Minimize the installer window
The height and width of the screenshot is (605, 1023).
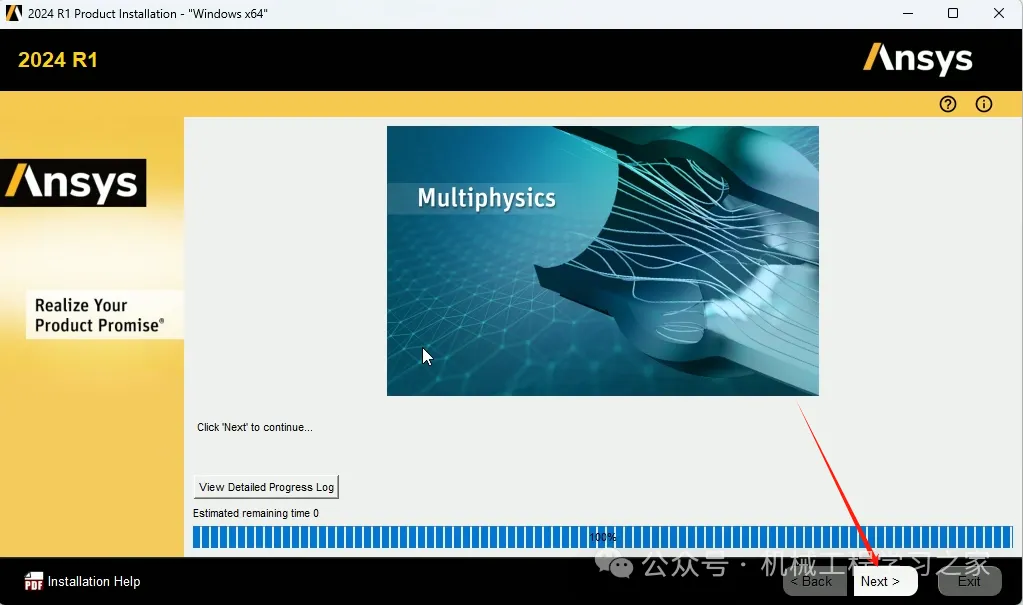click(908, 13)
